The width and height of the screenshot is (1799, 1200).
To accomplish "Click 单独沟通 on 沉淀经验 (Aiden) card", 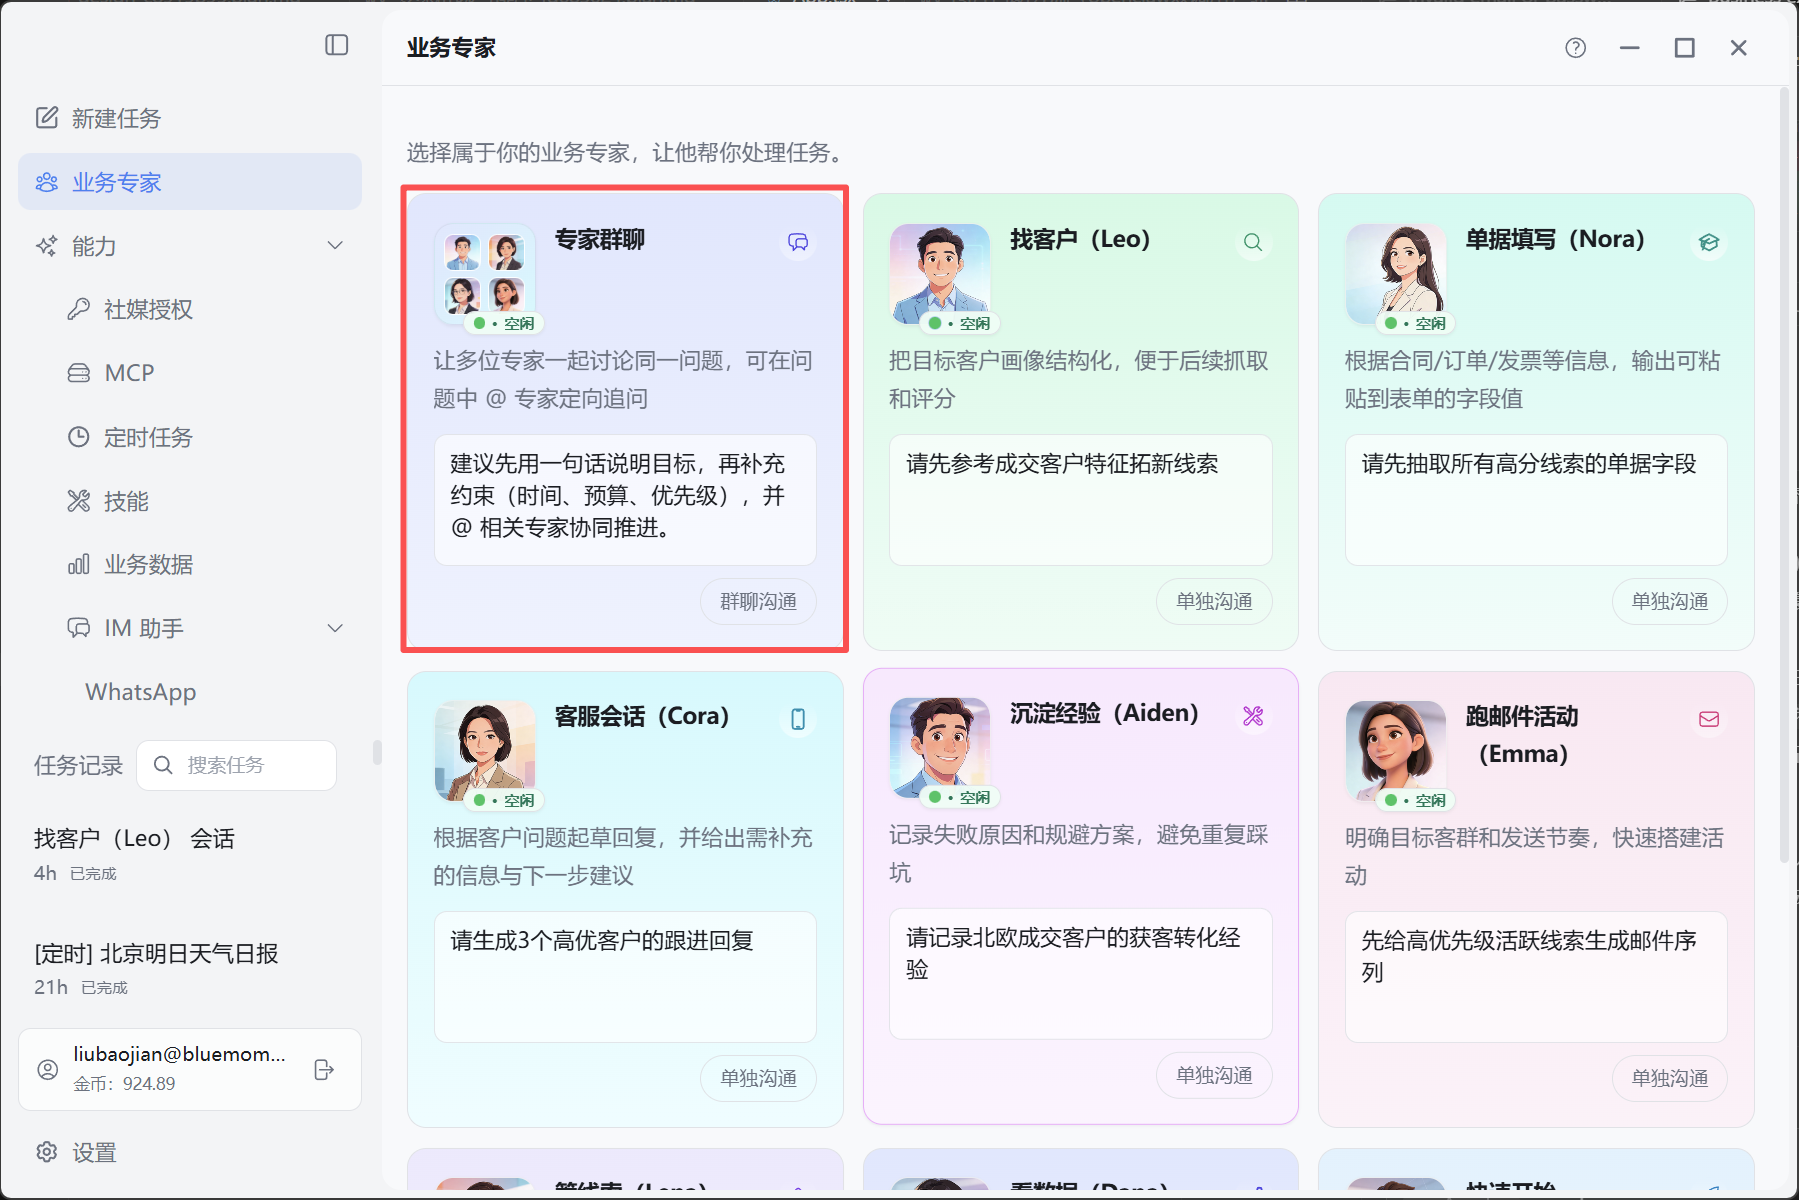I will coord(1214,1076).
